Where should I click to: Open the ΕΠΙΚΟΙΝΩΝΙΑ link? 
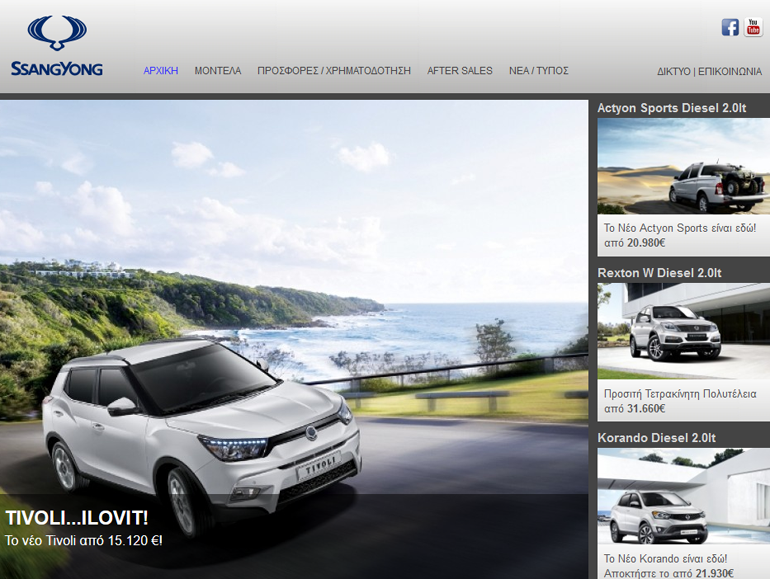pyautogui.click(x=730, y=72)
